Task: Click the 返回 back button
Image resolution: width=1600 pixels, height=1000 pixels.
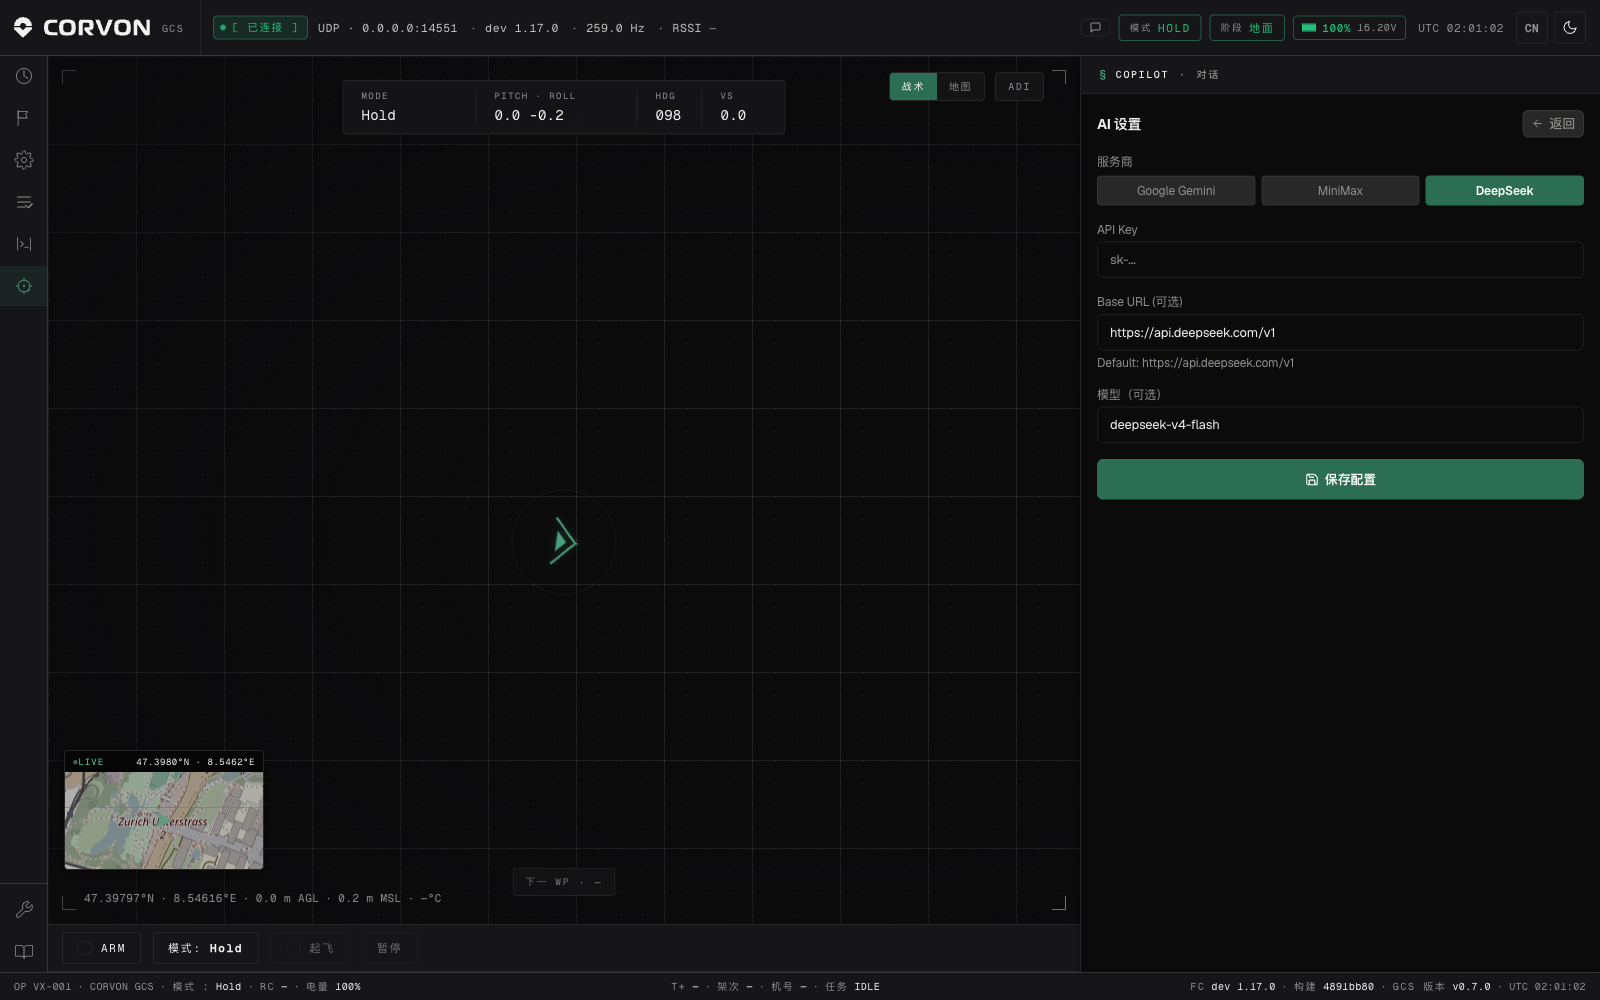Action: [x=1553, y=124]
